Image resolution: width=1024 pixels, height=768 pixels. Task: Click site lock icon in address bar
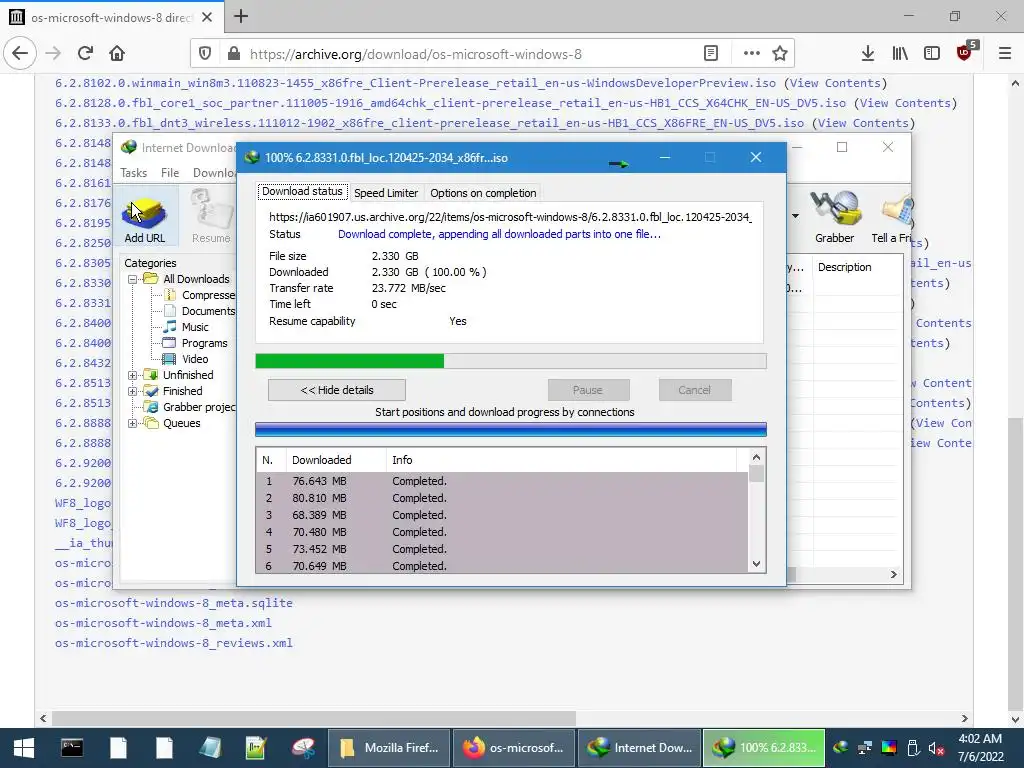coord(234,54)
